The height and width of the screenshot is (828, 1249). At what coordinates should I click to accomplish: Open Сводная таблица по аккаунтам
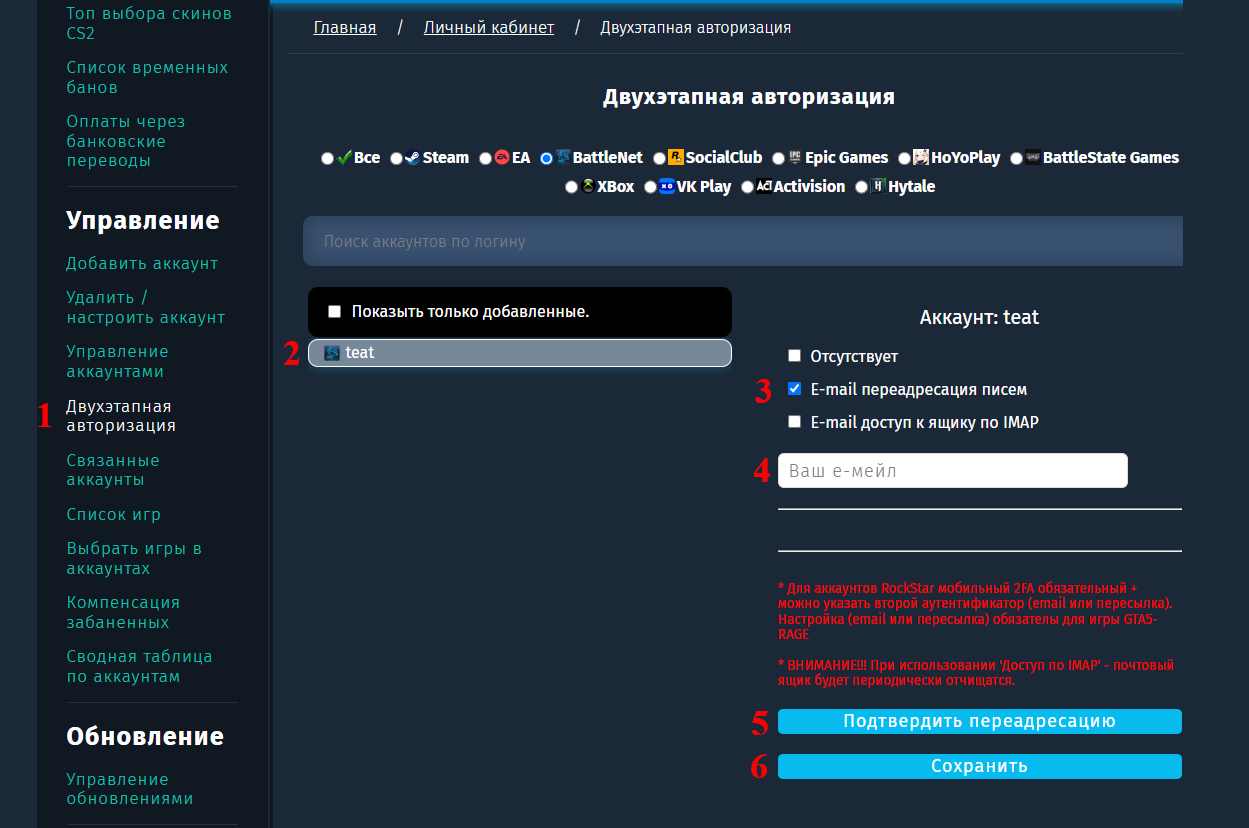pyautogui.click(x=139, y=666)
